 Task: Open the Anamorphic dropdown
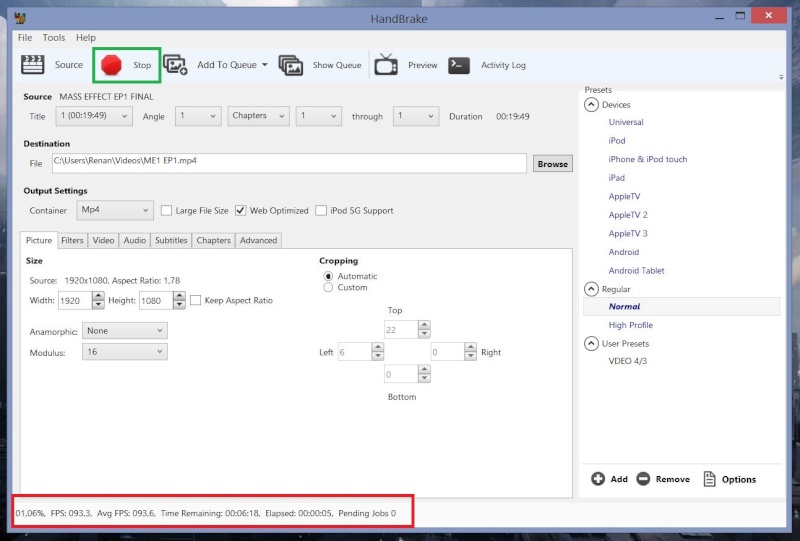(x=124, y=331)
